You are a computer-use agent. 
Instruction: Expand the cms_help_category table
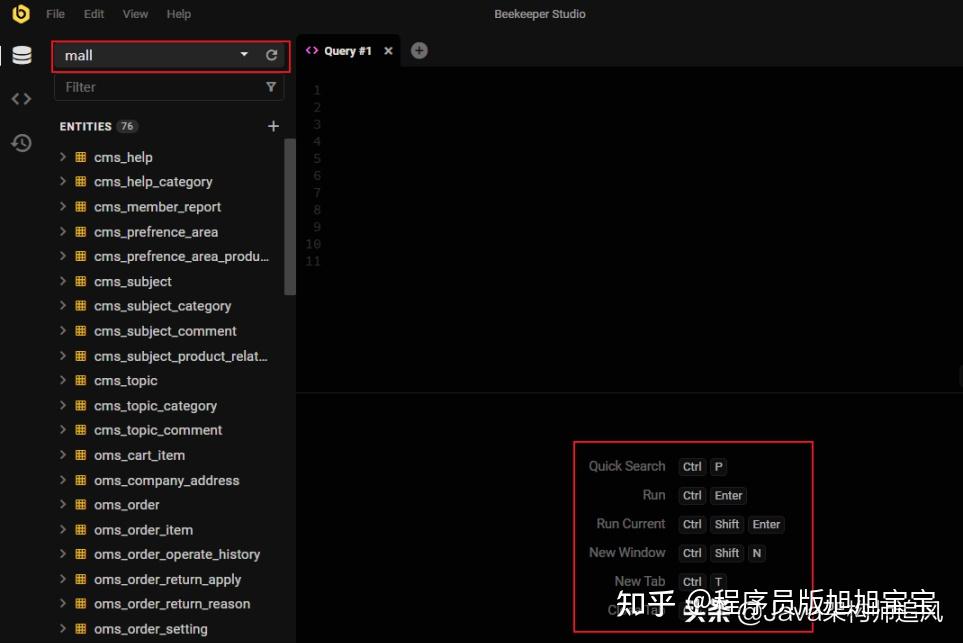pyautogui.click(x=63, y=181)
